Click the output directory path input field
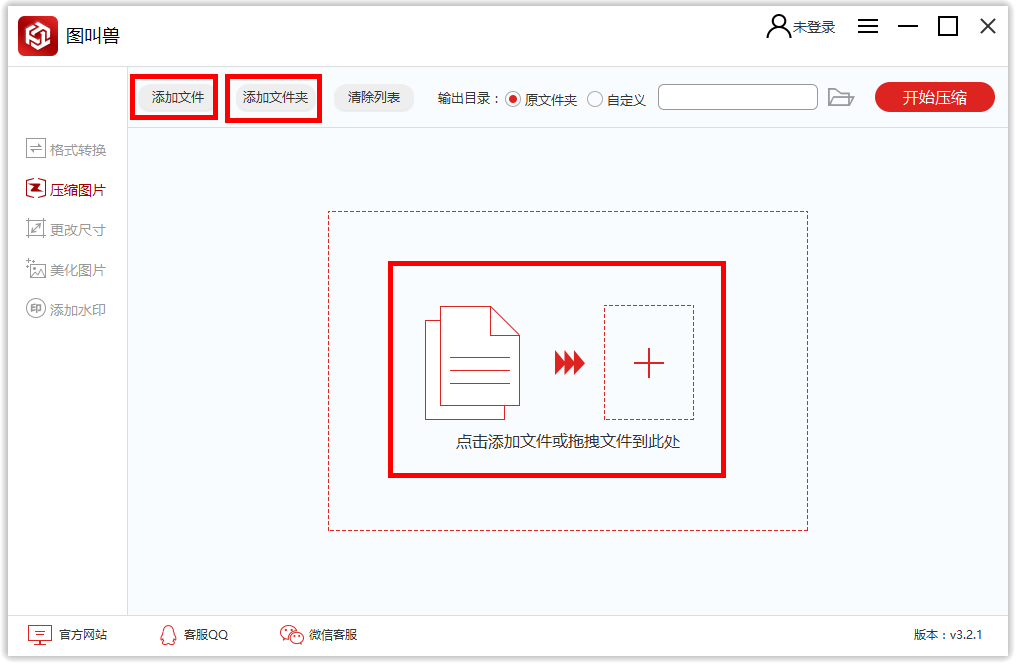This screenshot has width=1017, height=664. [737, 97]
